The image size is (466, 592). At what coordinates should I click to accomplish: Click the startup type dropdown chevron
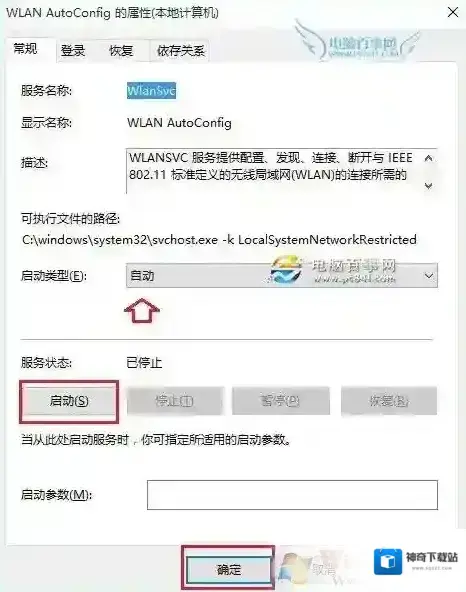pyautogui.click(x=429, y=276)
